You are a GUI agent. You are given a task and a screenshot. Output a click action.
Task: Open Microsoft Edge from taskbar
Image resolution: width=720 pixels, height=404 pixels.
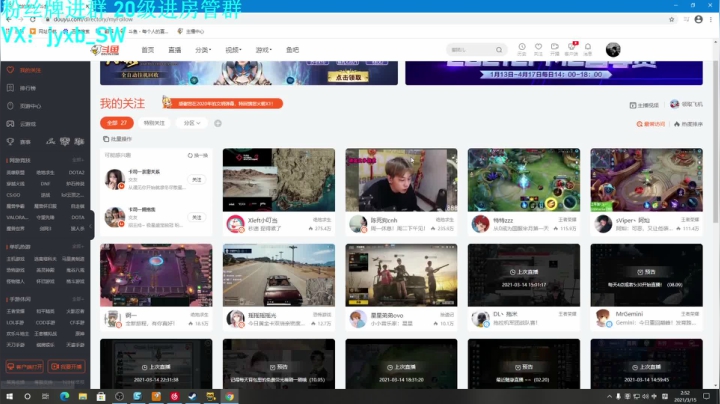(x=64, y=396)
